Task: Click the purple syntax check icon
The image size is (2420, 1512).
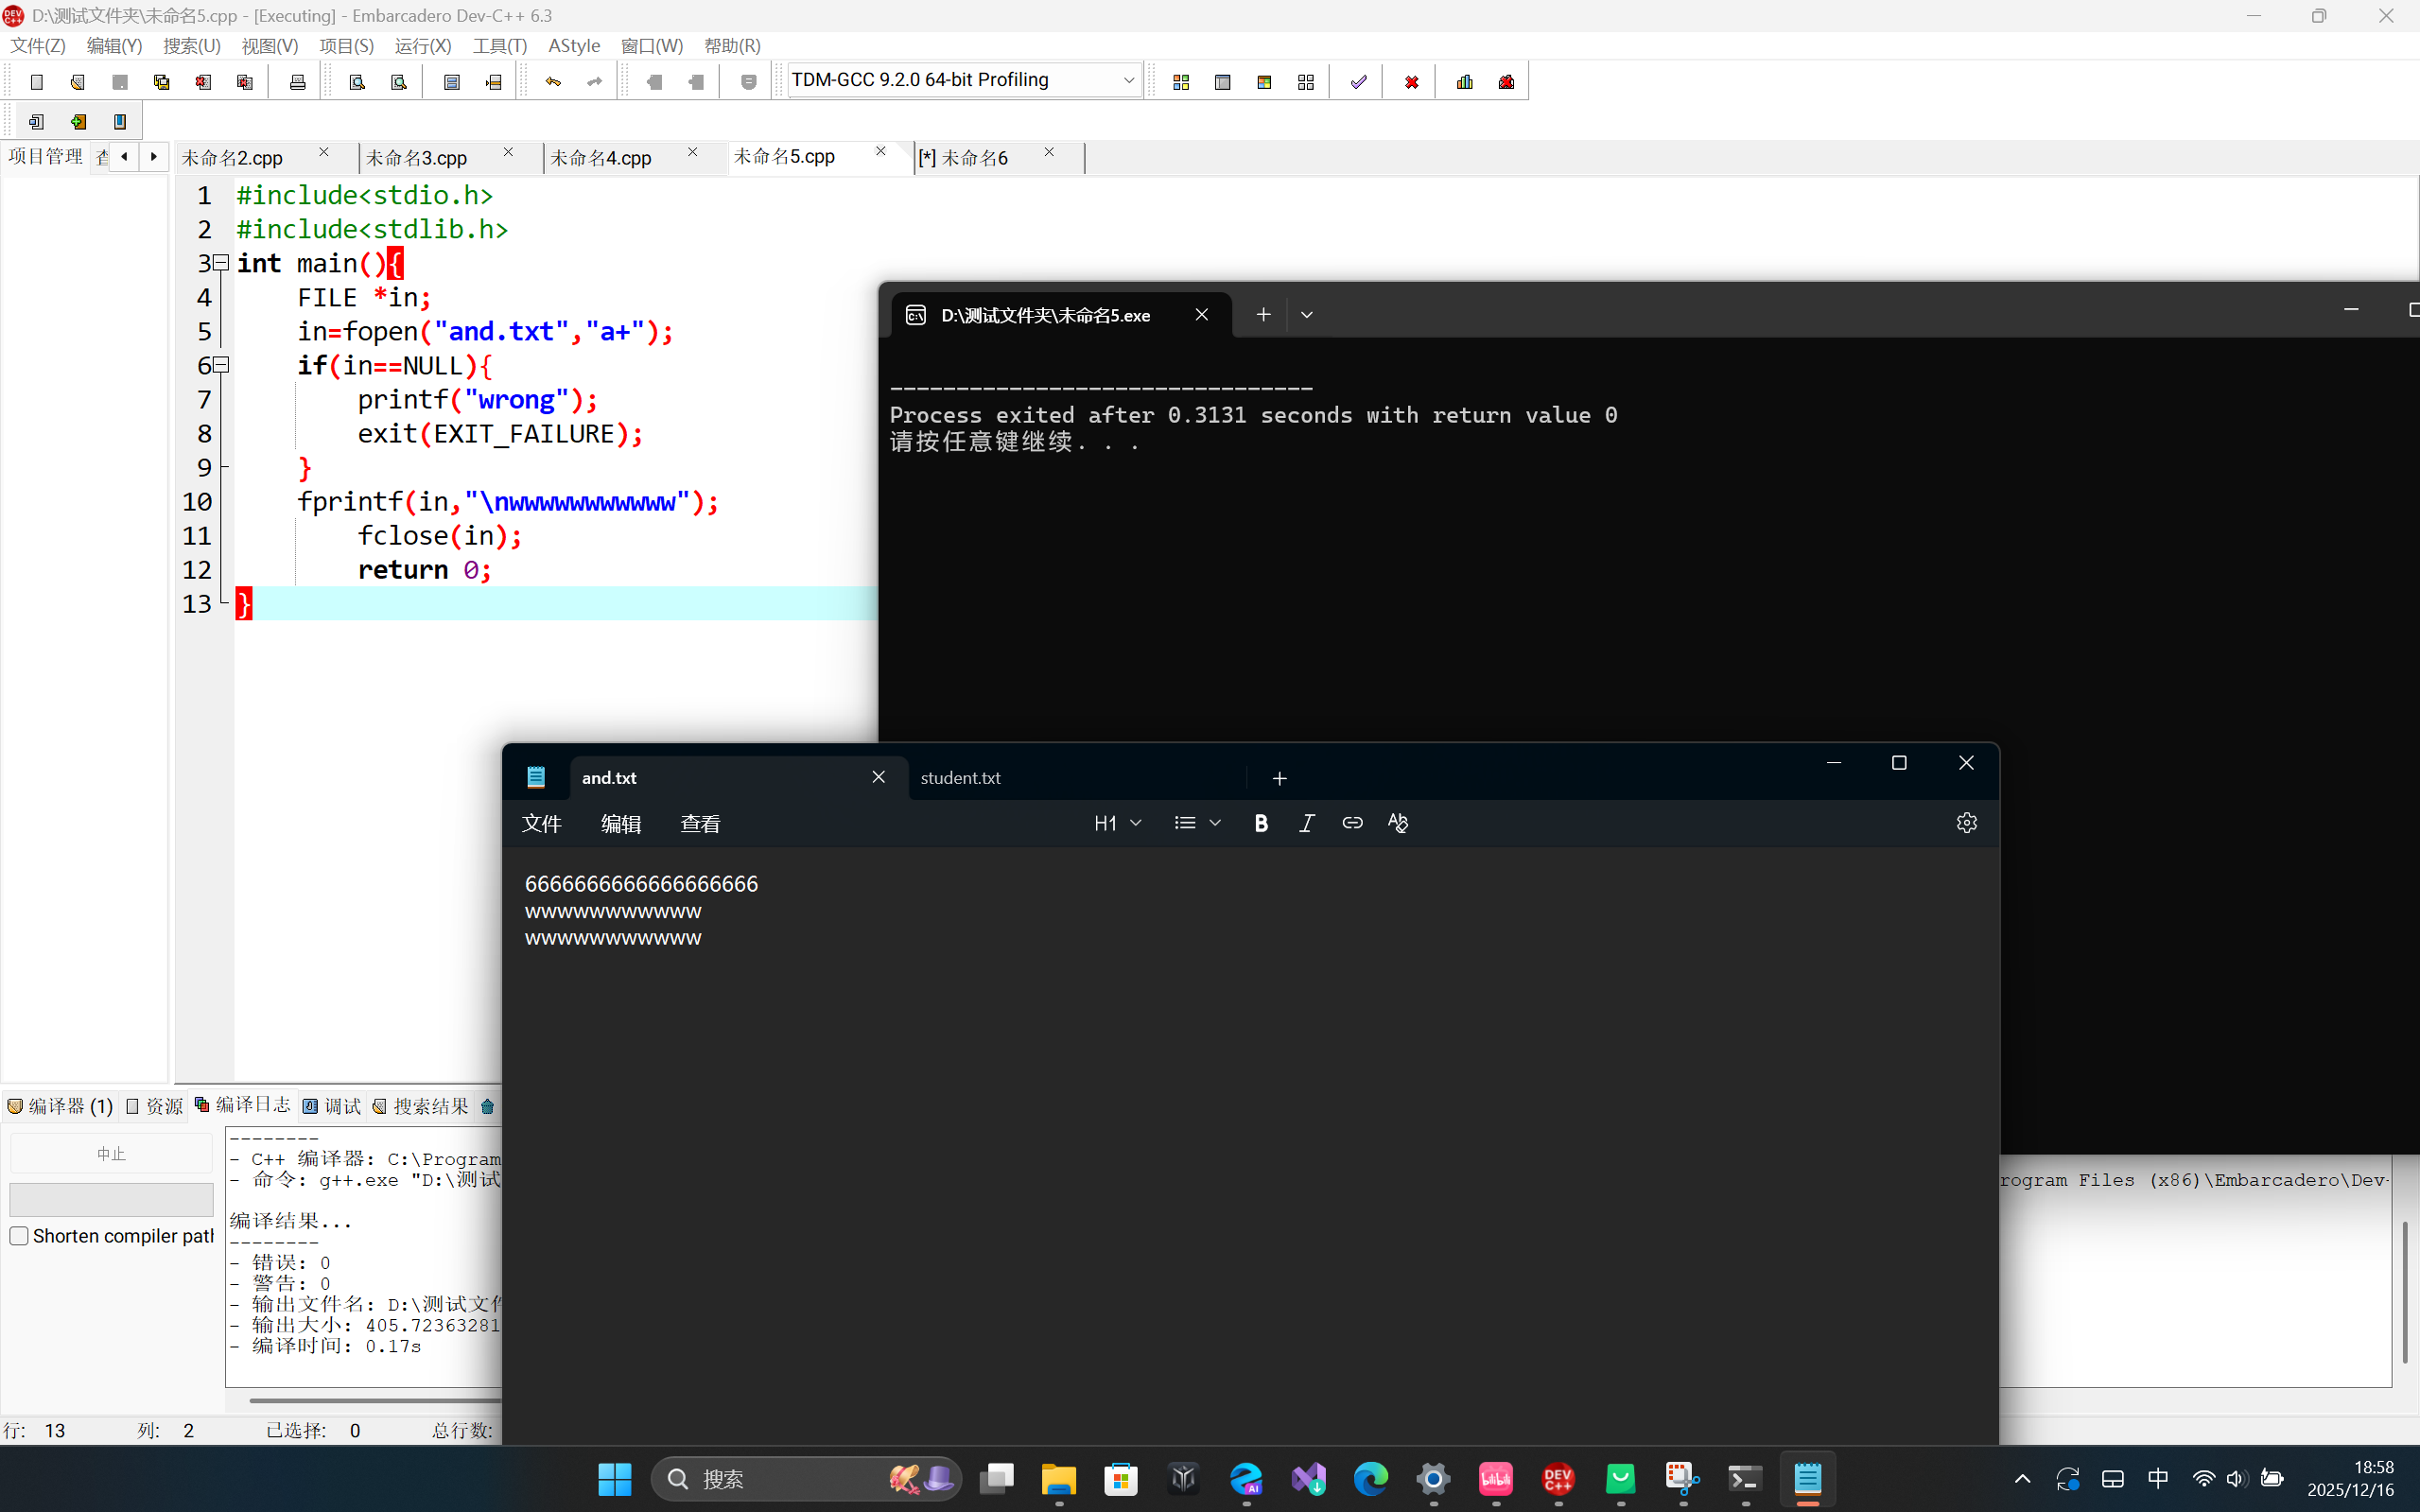Action: pyautogui.click(x=1358, y=82)
